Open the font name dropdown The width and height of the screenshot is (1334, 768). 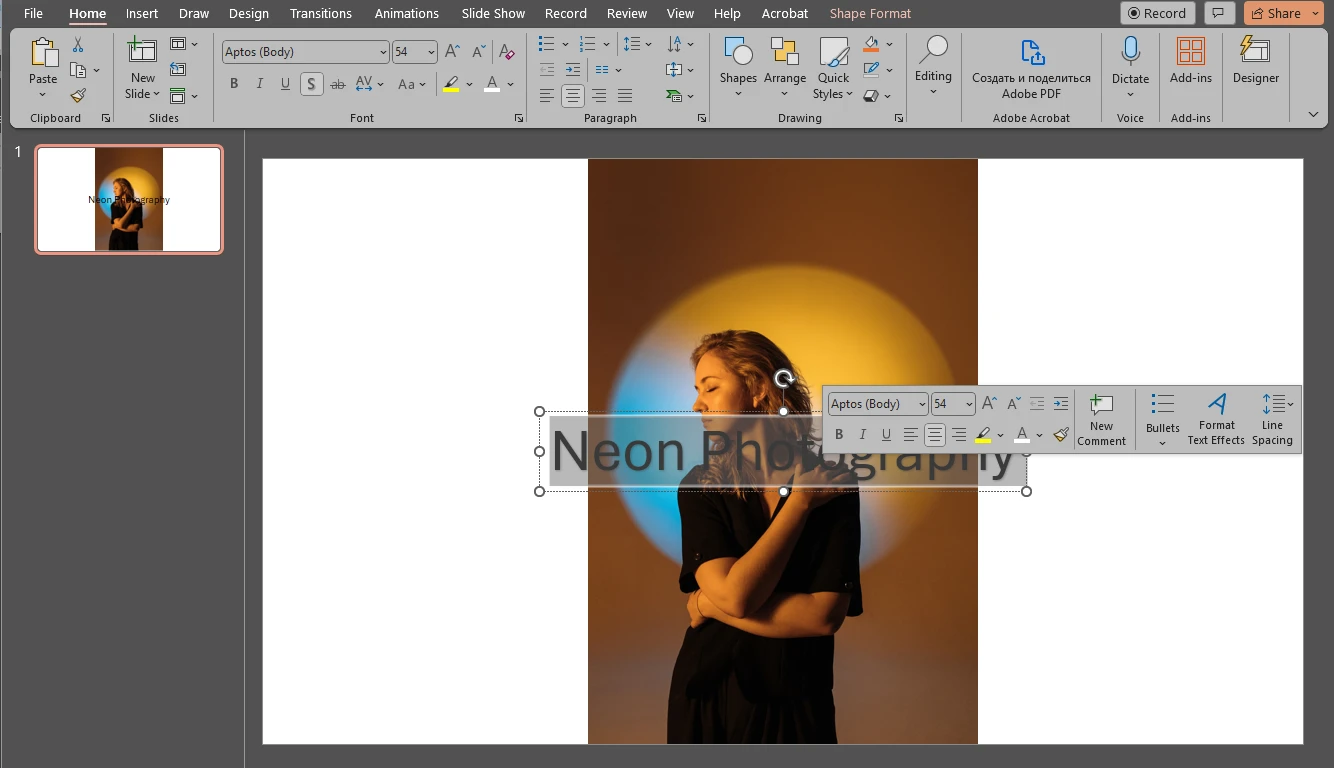point(385,51)
